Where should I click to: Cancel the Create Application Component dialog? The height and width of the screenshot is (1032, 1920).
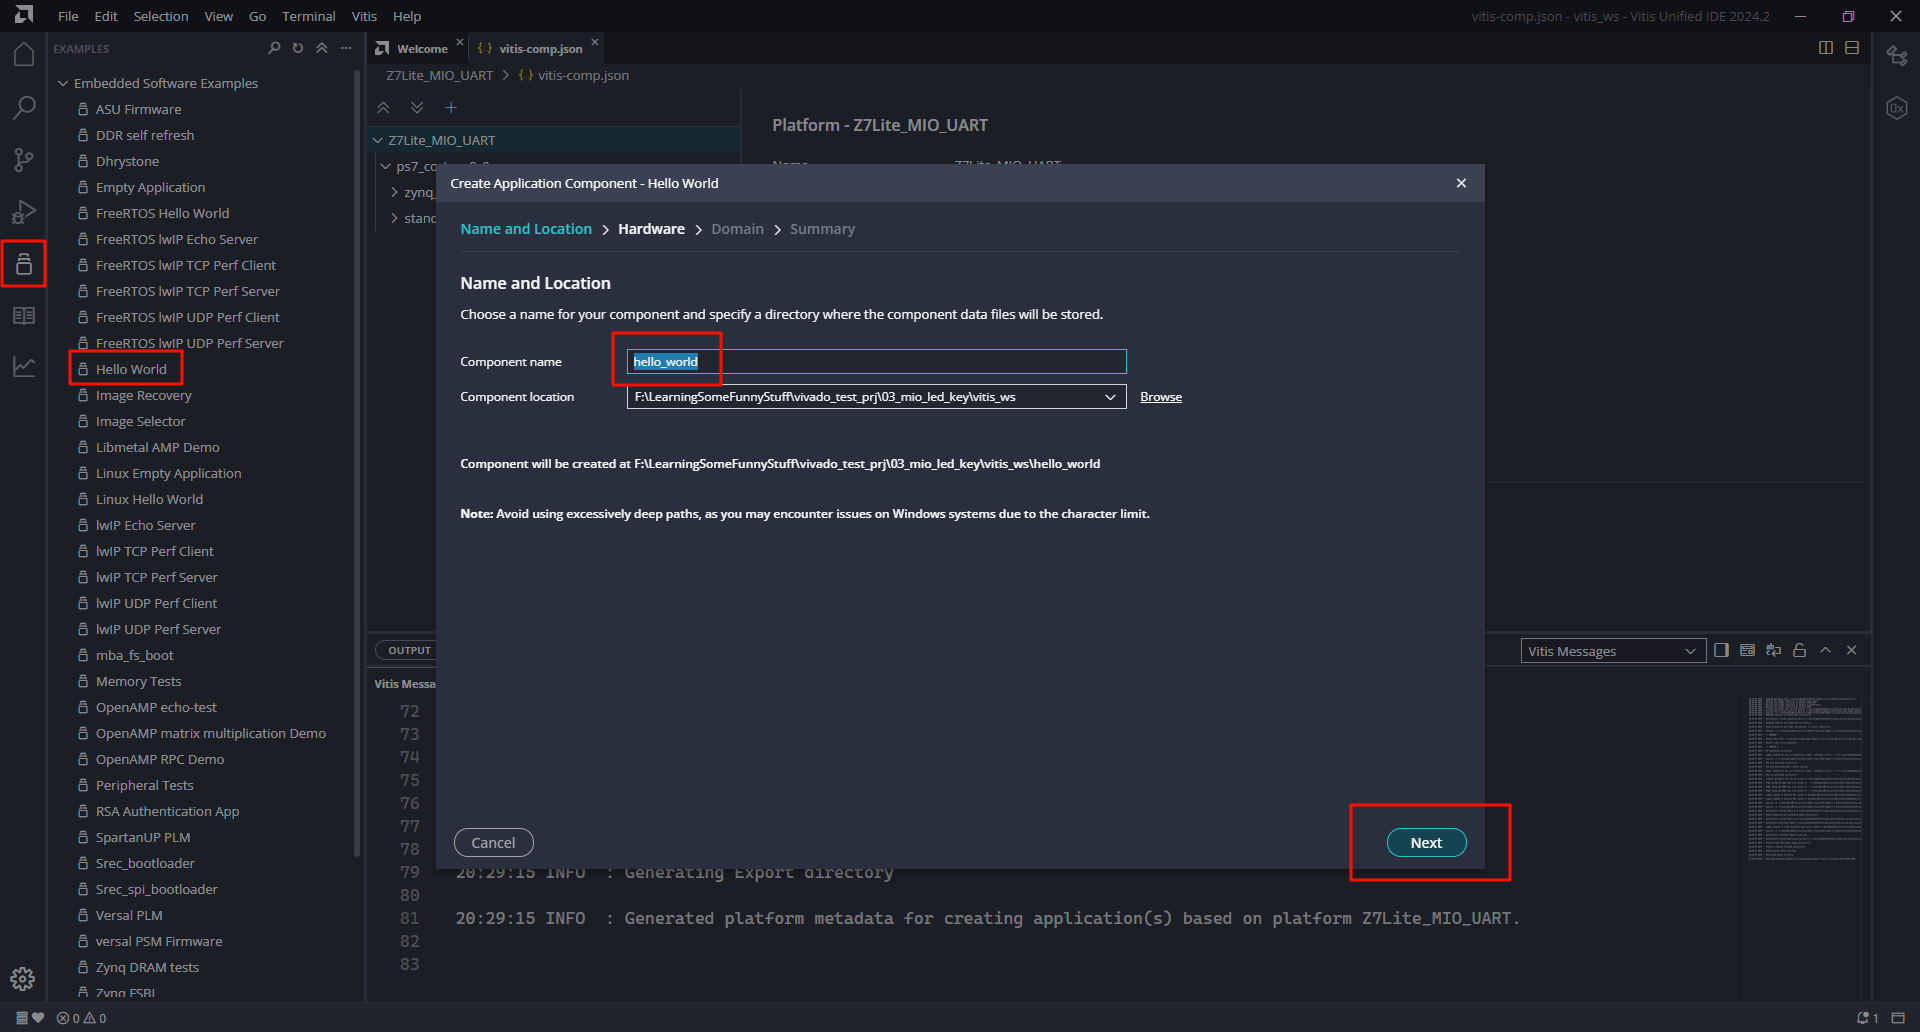click(x=493, y=843)
